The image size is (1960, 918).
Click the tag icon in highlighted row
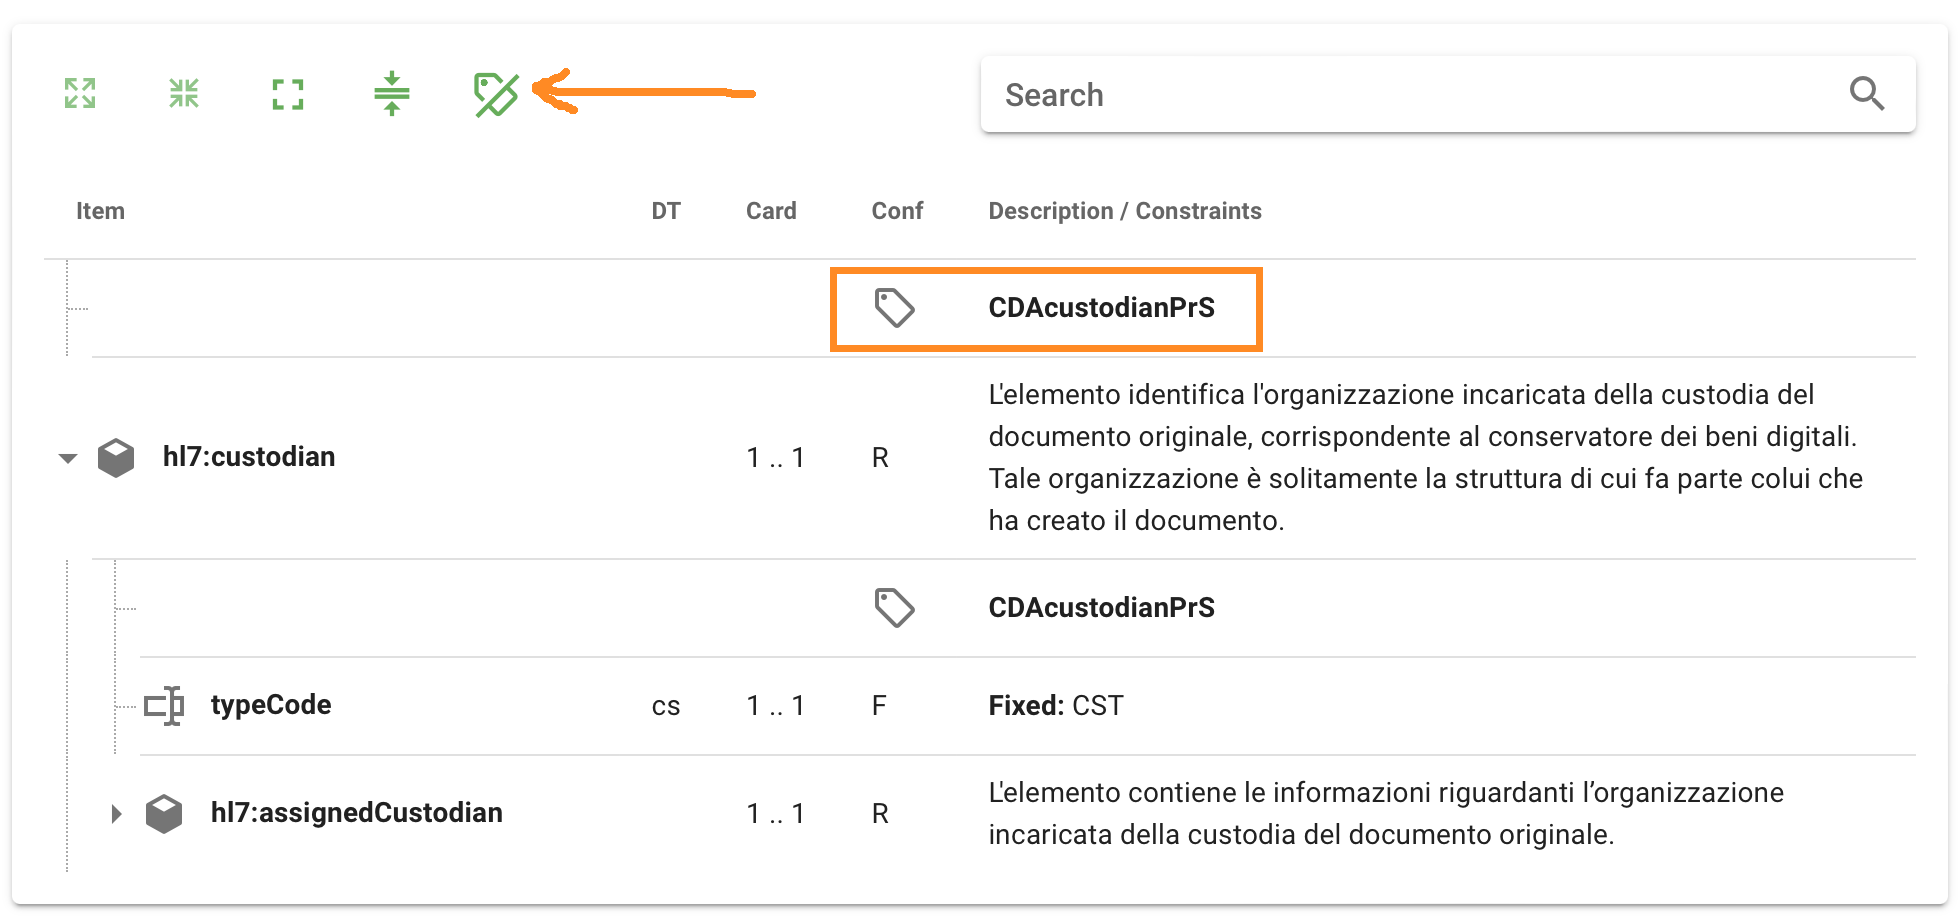(x=894, y=308)
